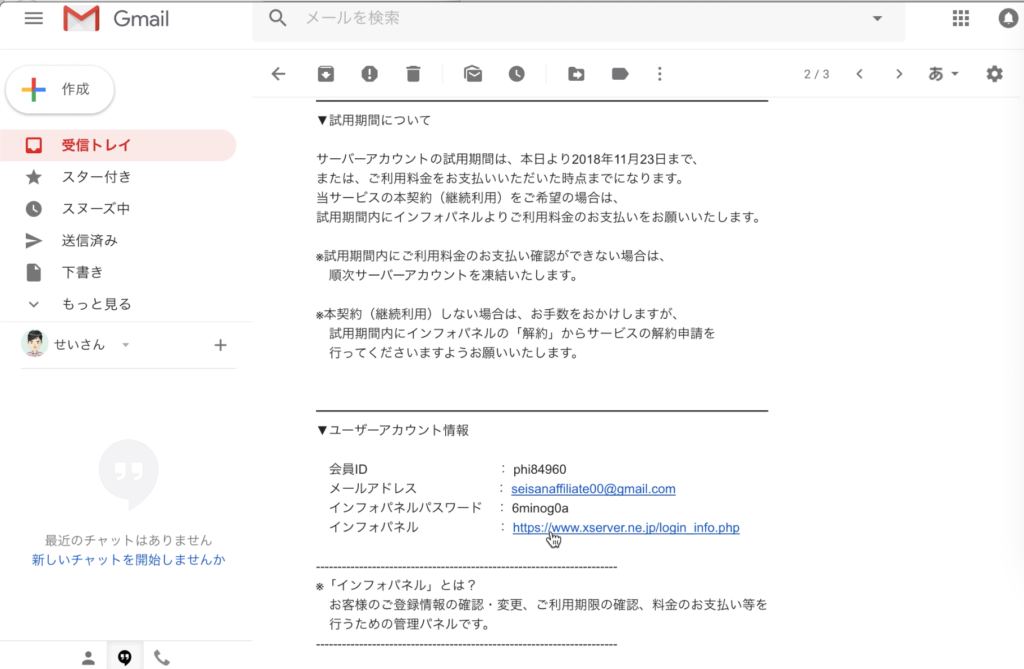Compose a new email with 作成
Viewport: 1024px width, 669px height.
(59, 89)
